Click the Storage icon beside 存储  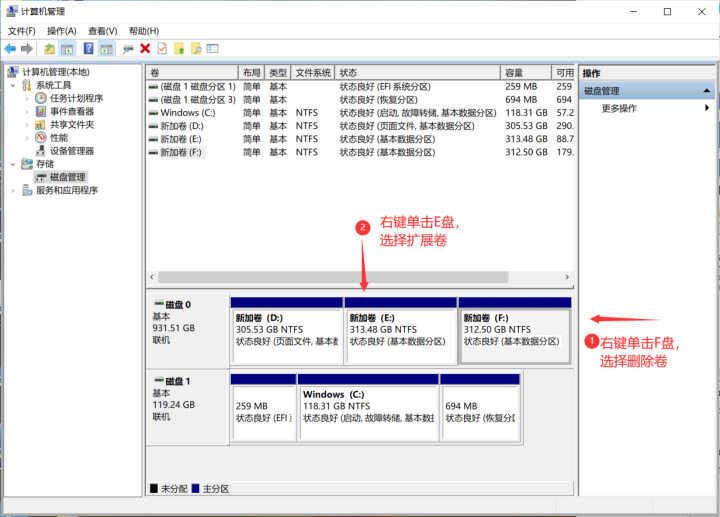pyautogui.click(x=27, y=164)
